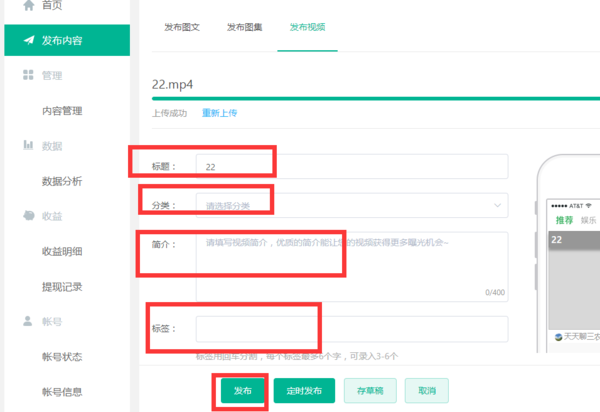Click the 取消 button
Screen dimensions: 600x412
[x=427, y=391]
